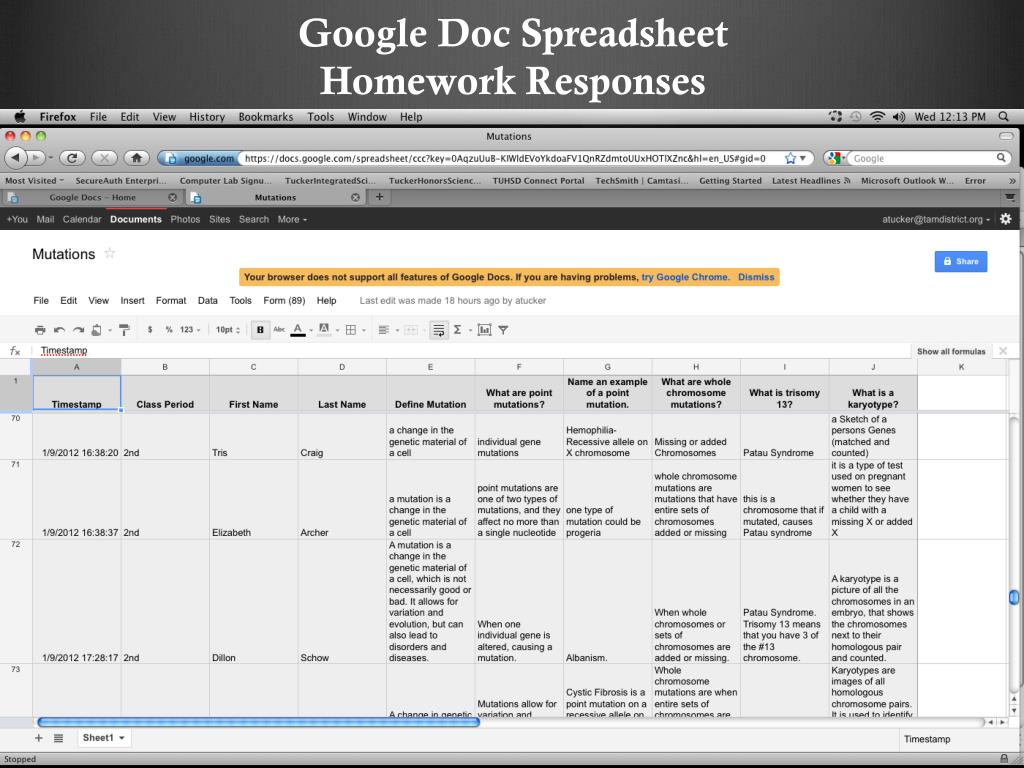Toggle wrap text

pos(439,330)
